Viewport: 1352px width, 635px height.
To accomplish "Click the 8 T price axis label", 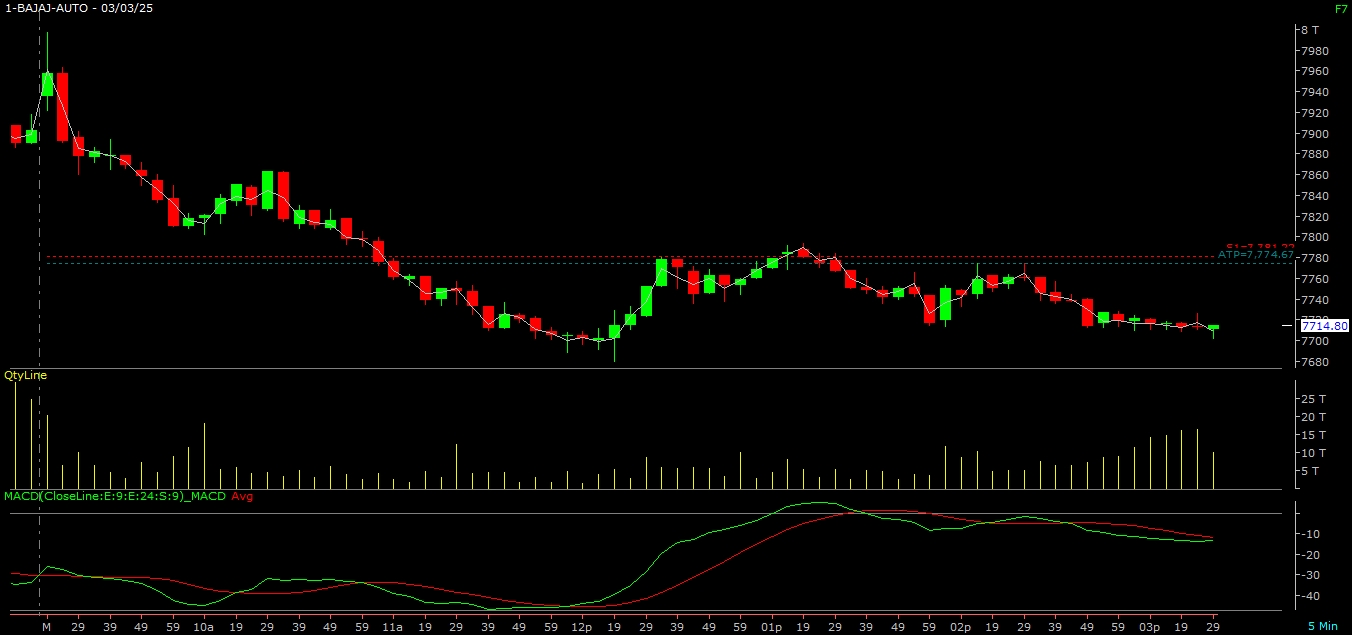I will pos(1309,30).
